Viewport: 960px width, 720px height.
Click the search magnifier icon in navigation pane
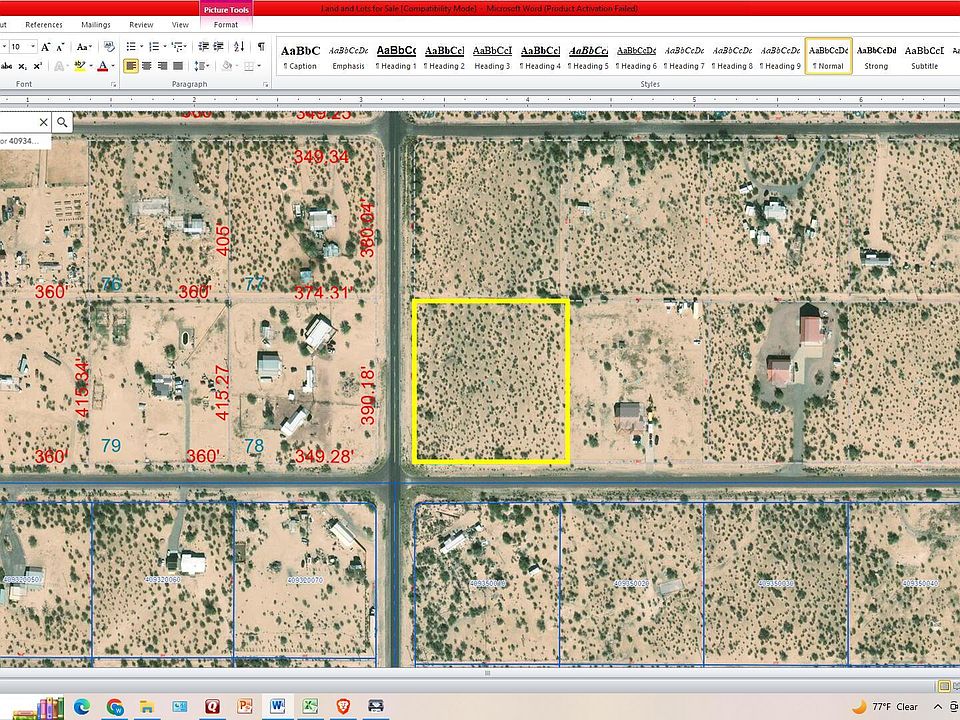[62, 122]
